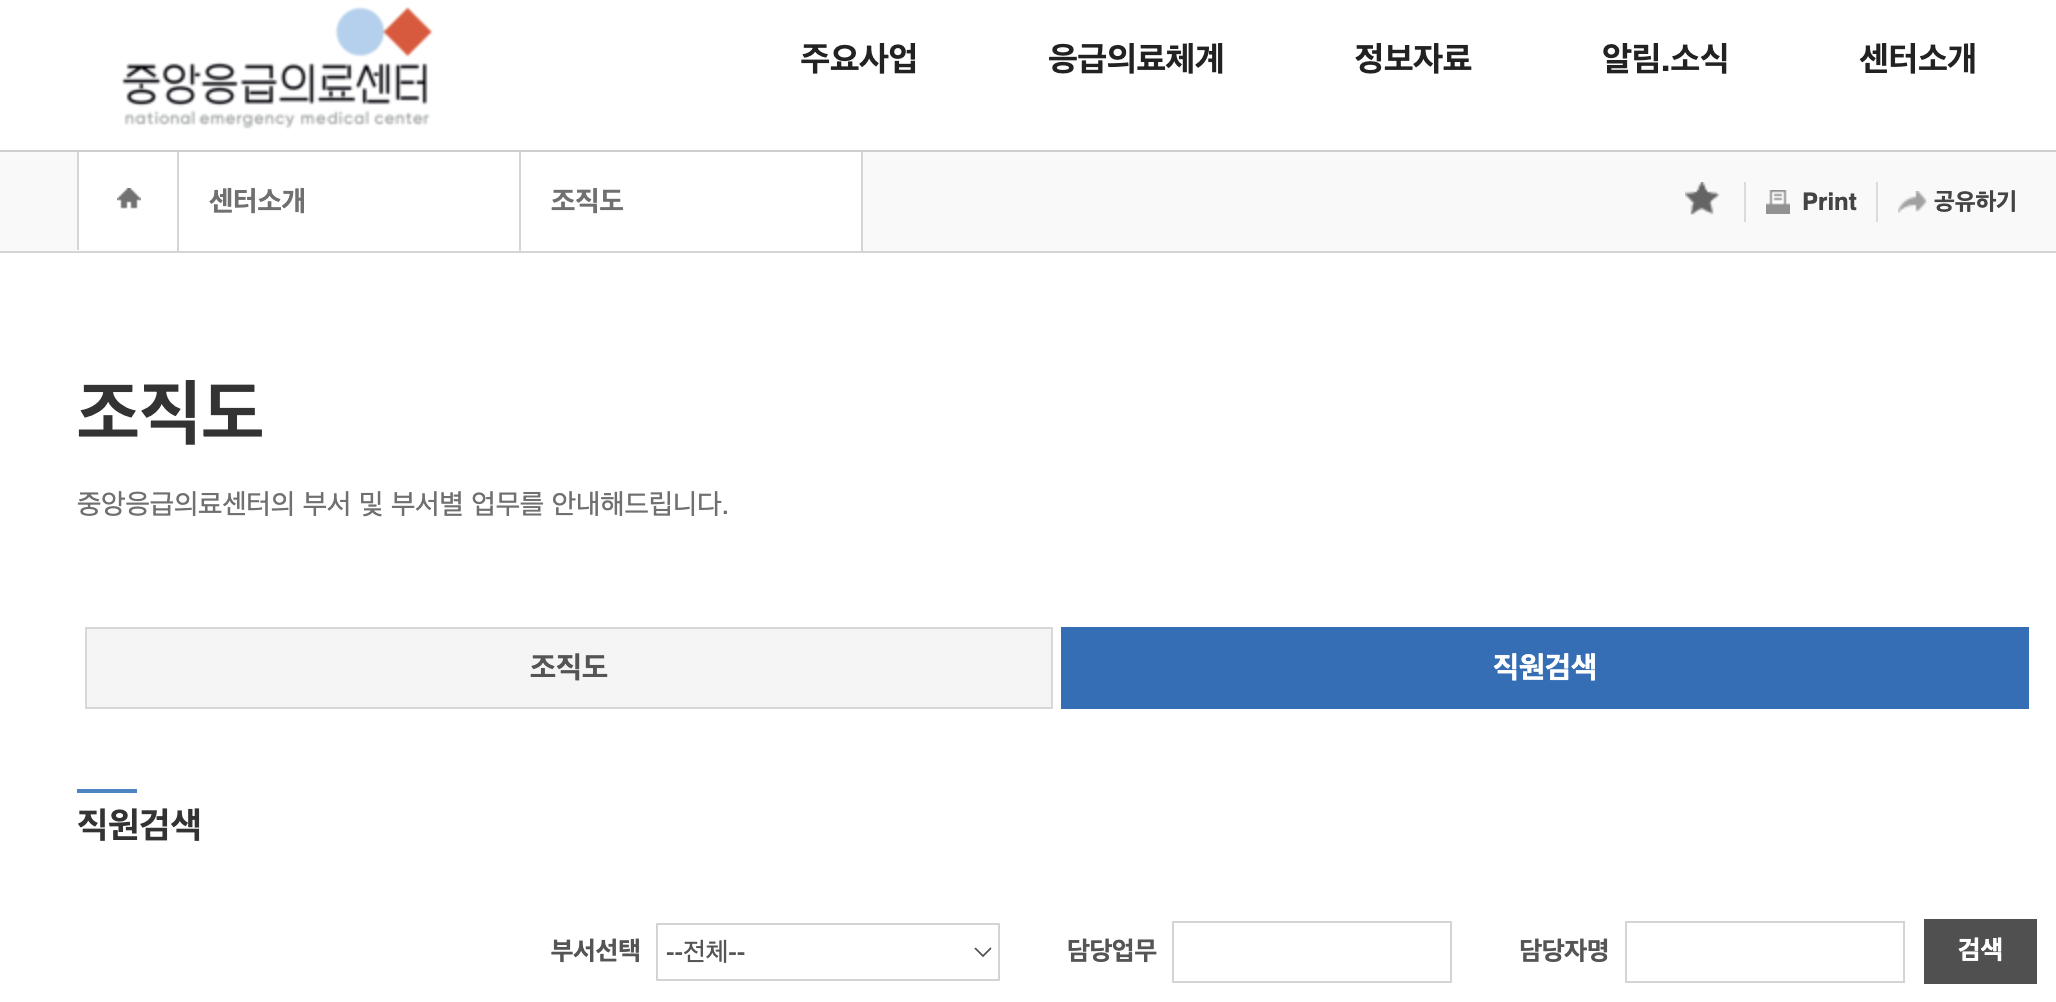The height and width of the screenshot is (1002, 2056).
Task: Click inside the 담당업무 input field
Action: (x=1311, y=952)
